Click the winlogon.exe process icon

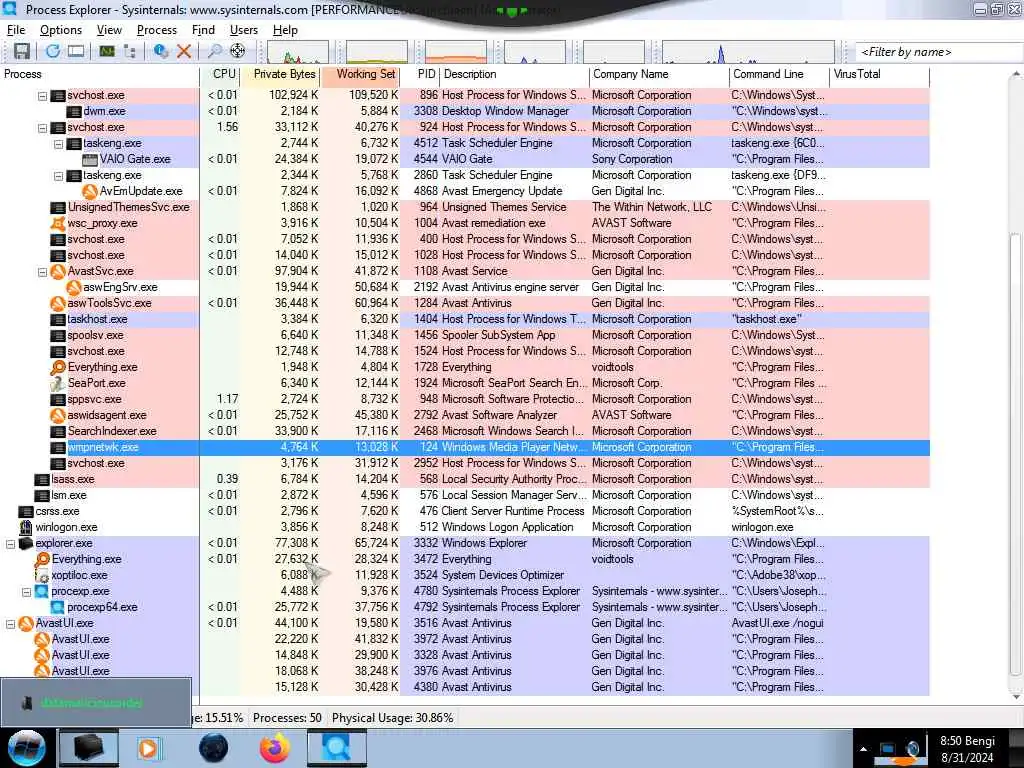[x=26, y=527]
